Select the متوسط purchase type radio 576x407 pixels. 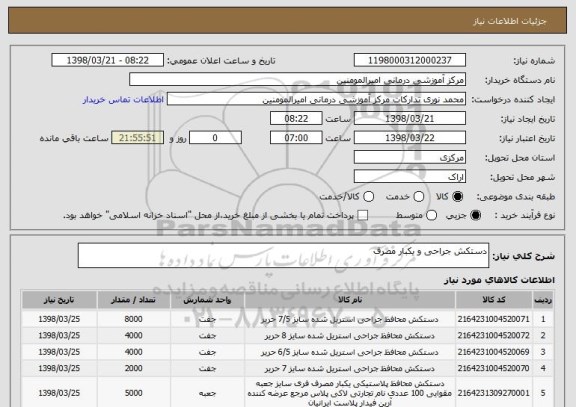point(431,216)
